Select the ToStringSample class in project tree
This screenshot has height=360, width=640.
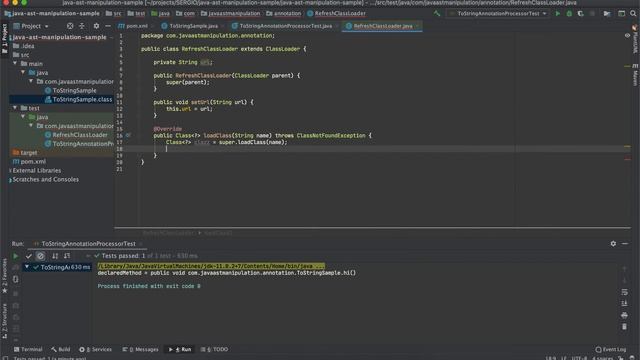coord(70,90)
